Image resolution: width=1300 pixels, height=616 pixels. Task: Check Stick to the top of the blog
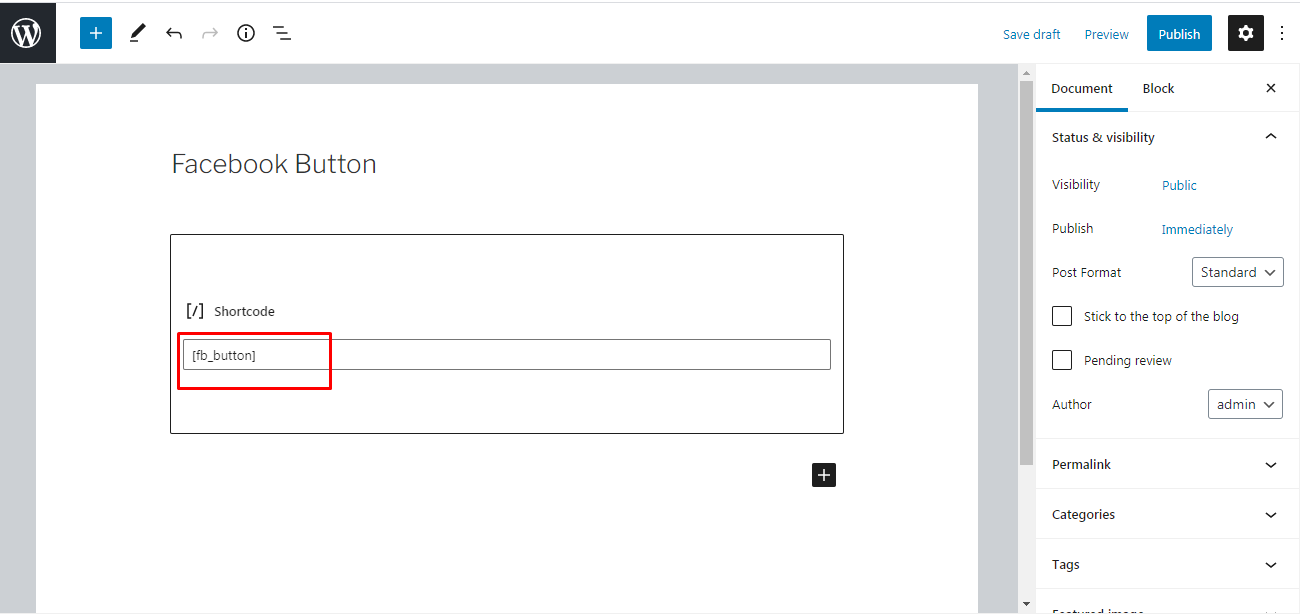[x=1062, y=316]
